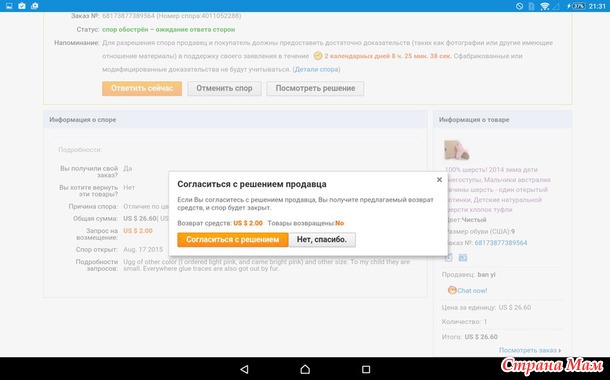610x380 pixels.
Task: Tap the Android Back navigation button
Action: [244, 369]
